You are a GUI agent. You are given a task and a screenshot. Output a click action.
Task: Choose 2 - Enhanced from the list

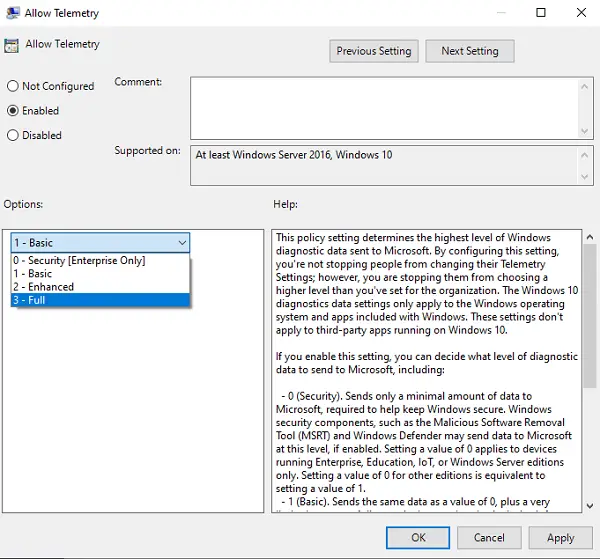pos(100,287)
